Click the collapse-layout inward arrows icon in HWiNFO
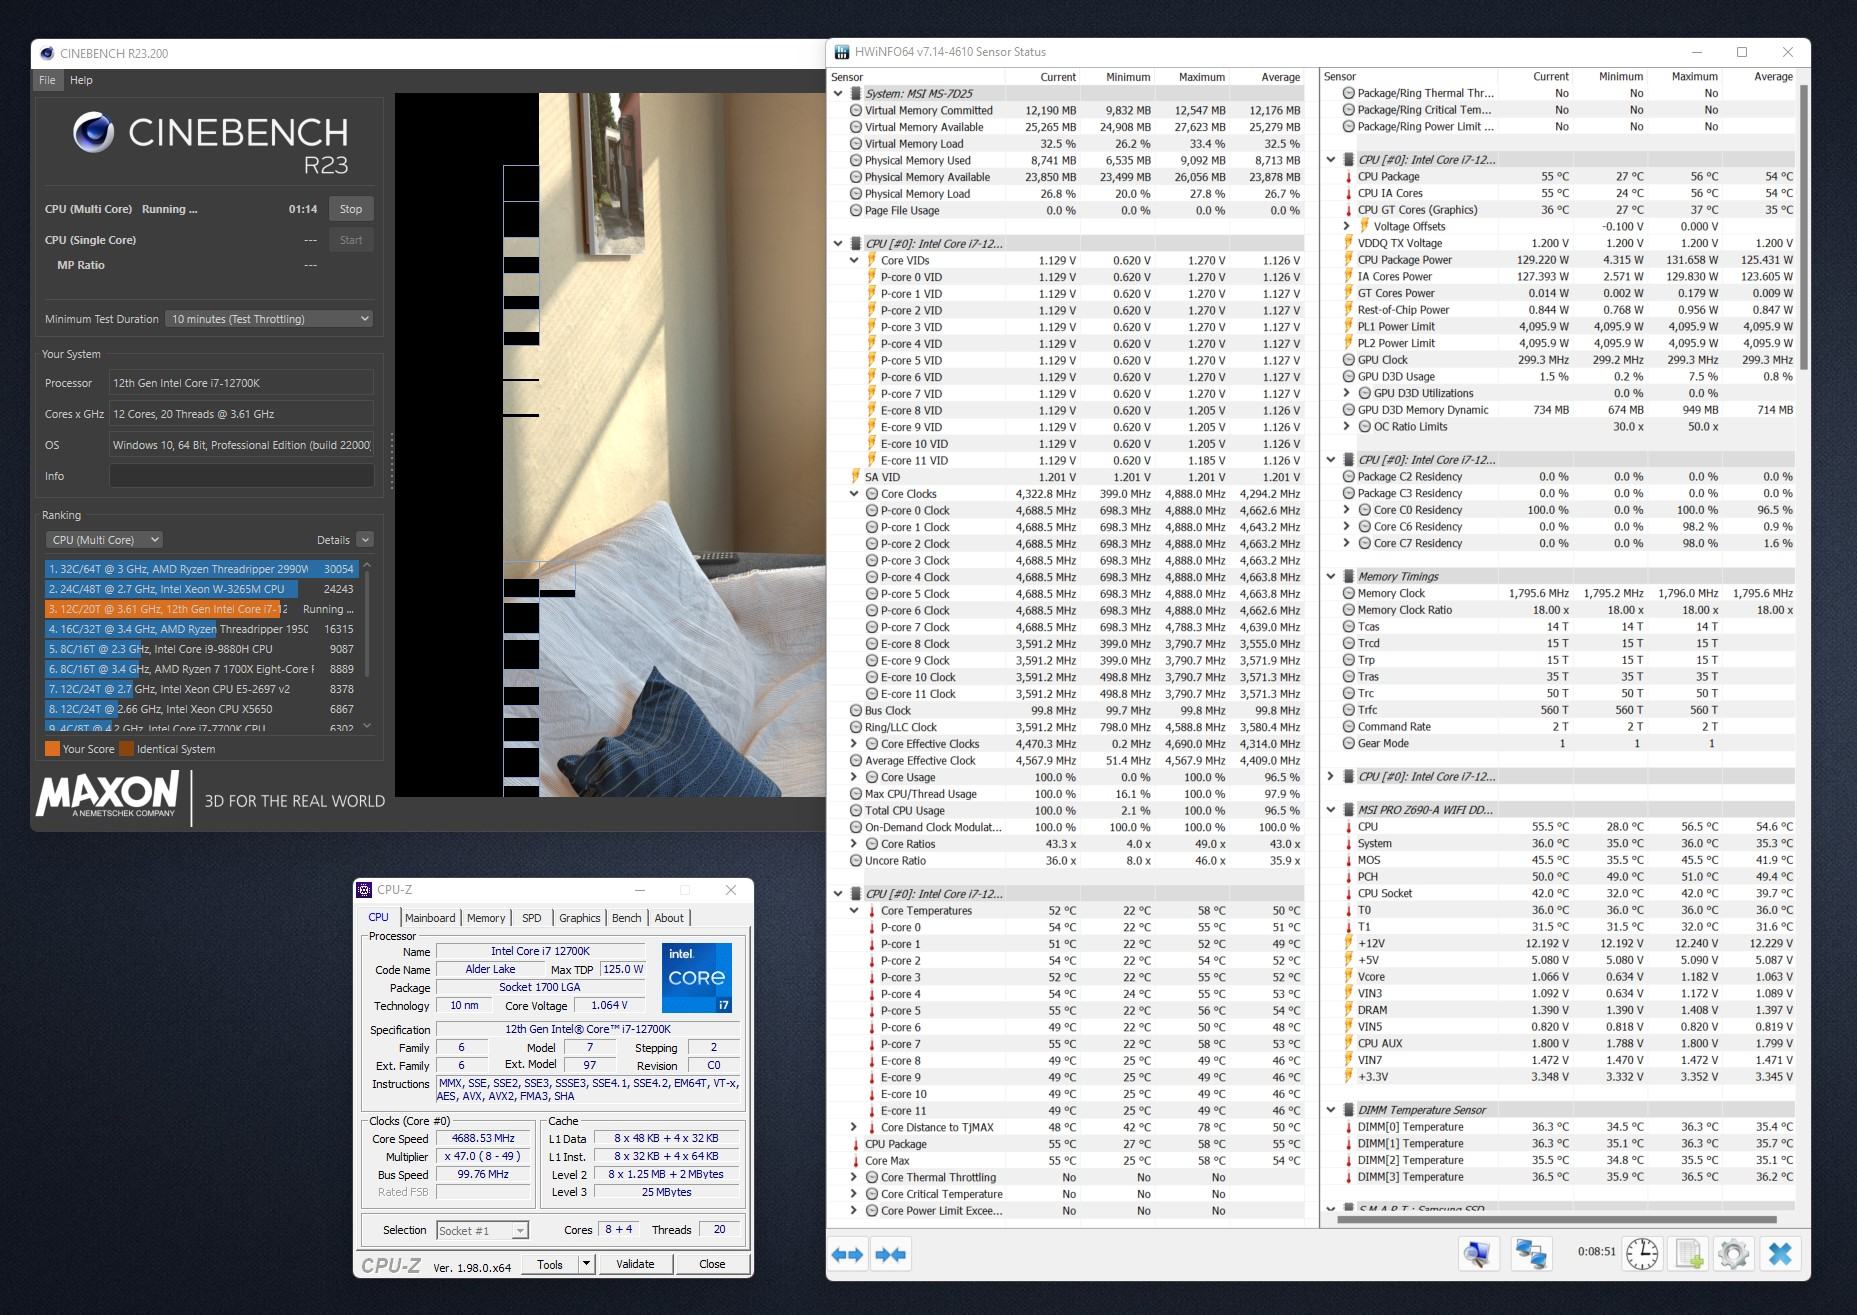 click(x=890, y=1254)
